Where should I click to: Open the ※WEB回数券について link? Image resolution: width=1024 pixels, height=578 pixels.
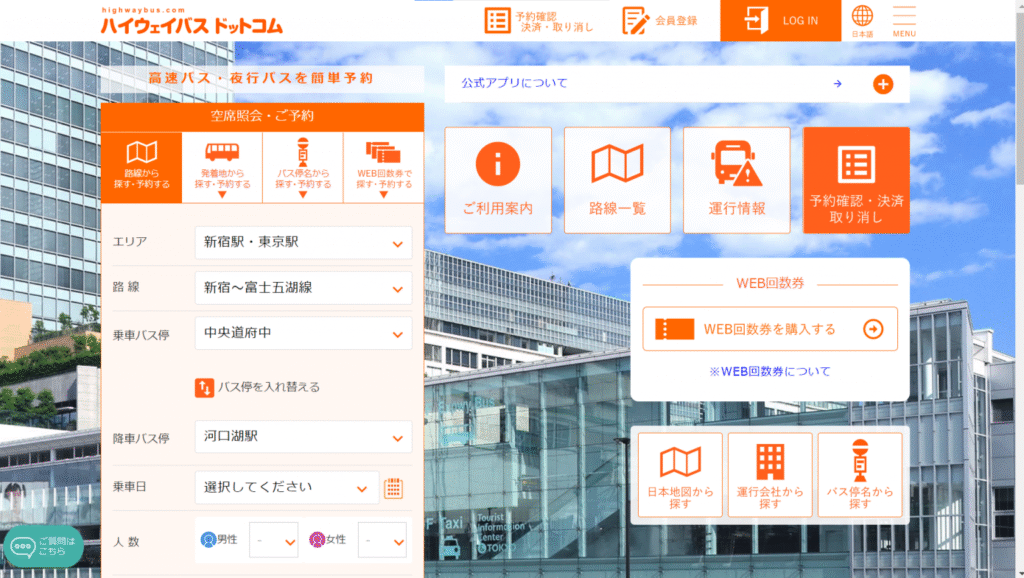(x=769, y=372)
